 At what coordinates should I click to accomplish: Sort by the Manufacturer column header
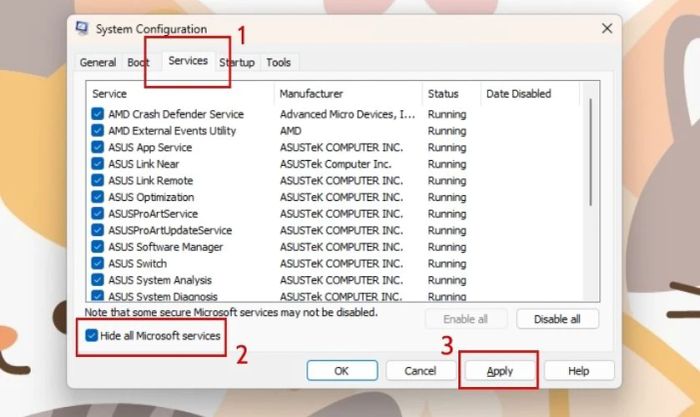point(348,94)
